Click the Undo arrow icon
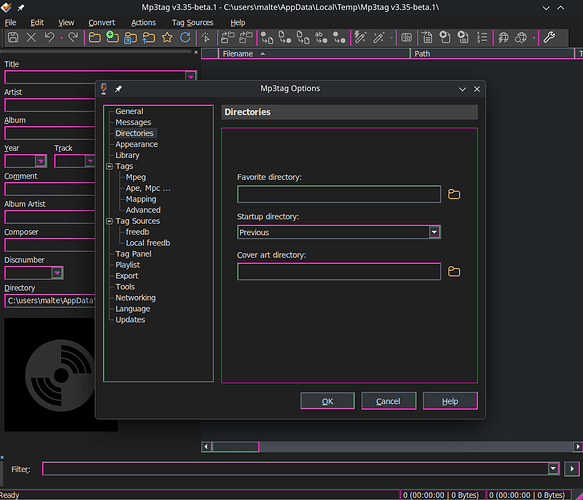 49,38
